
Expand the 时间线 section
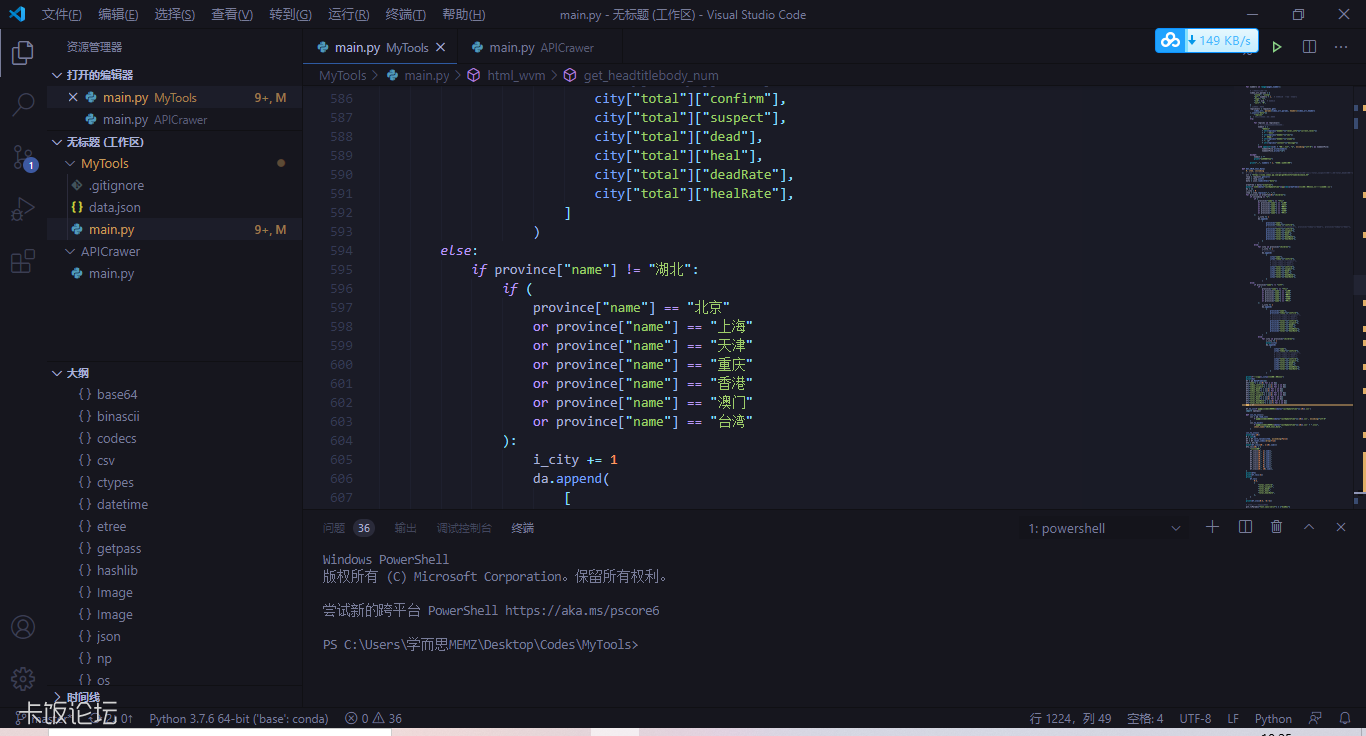coord(175,697)
